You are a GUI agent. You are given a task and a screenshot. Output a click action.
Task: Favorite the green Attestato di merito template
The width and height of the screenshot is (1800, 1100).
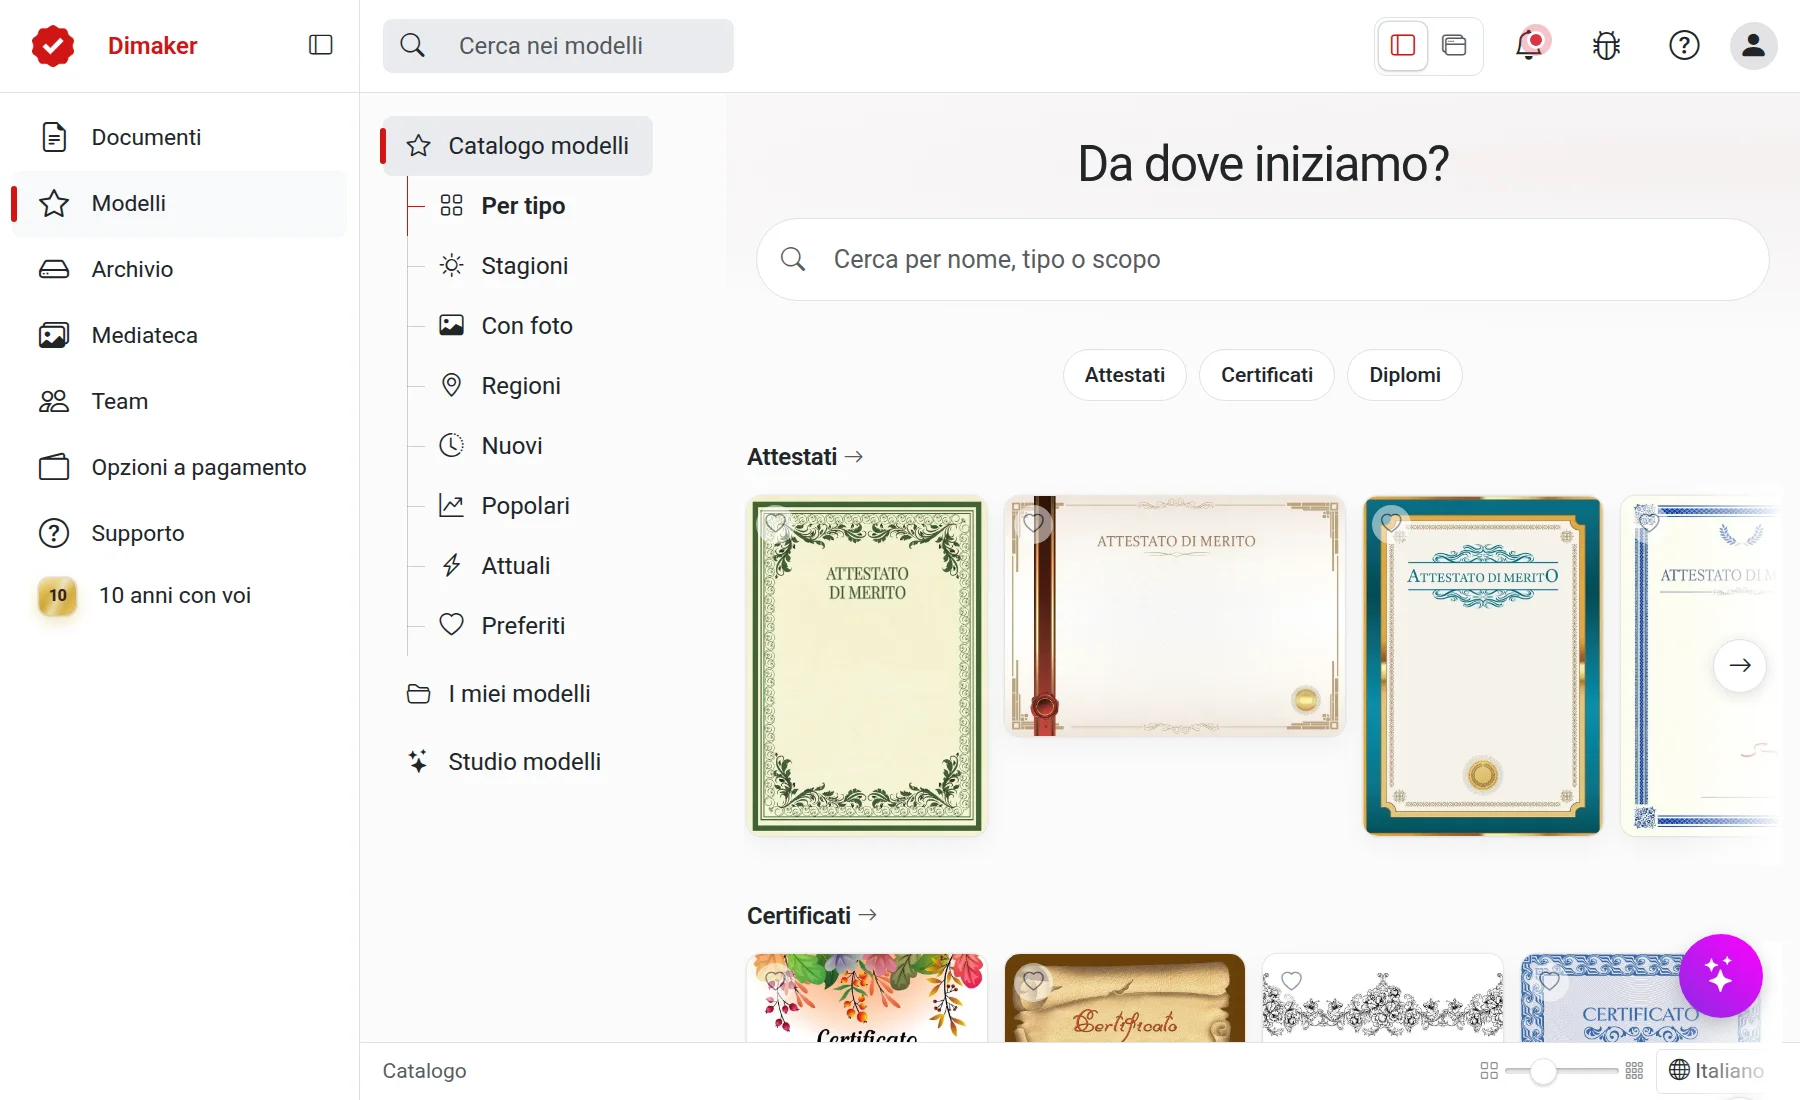[775, 522]
